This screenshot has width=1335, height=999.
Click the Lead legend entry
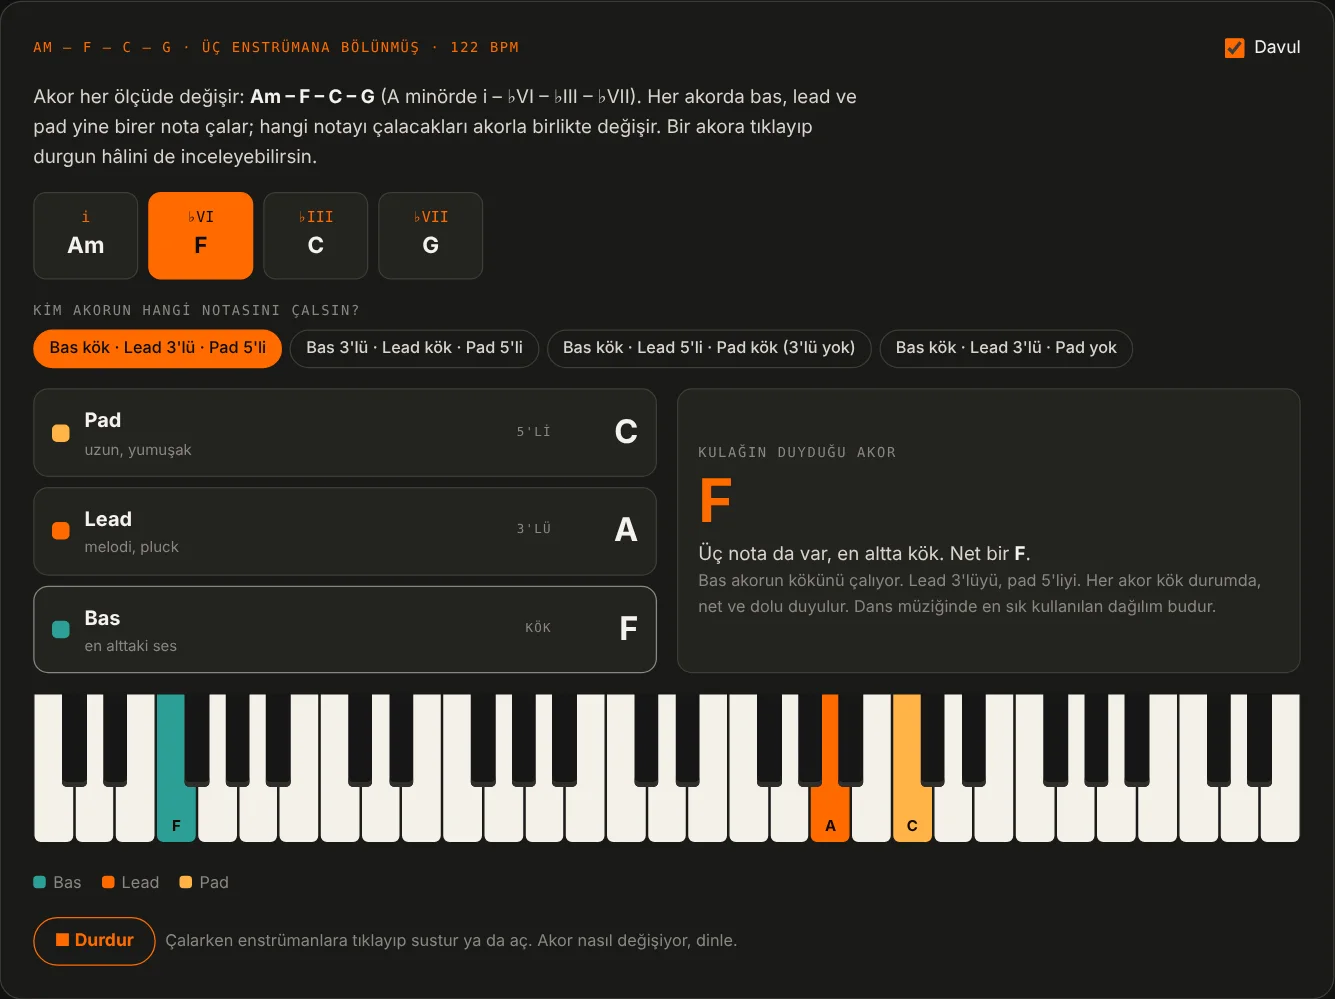[x=130, y=882]
